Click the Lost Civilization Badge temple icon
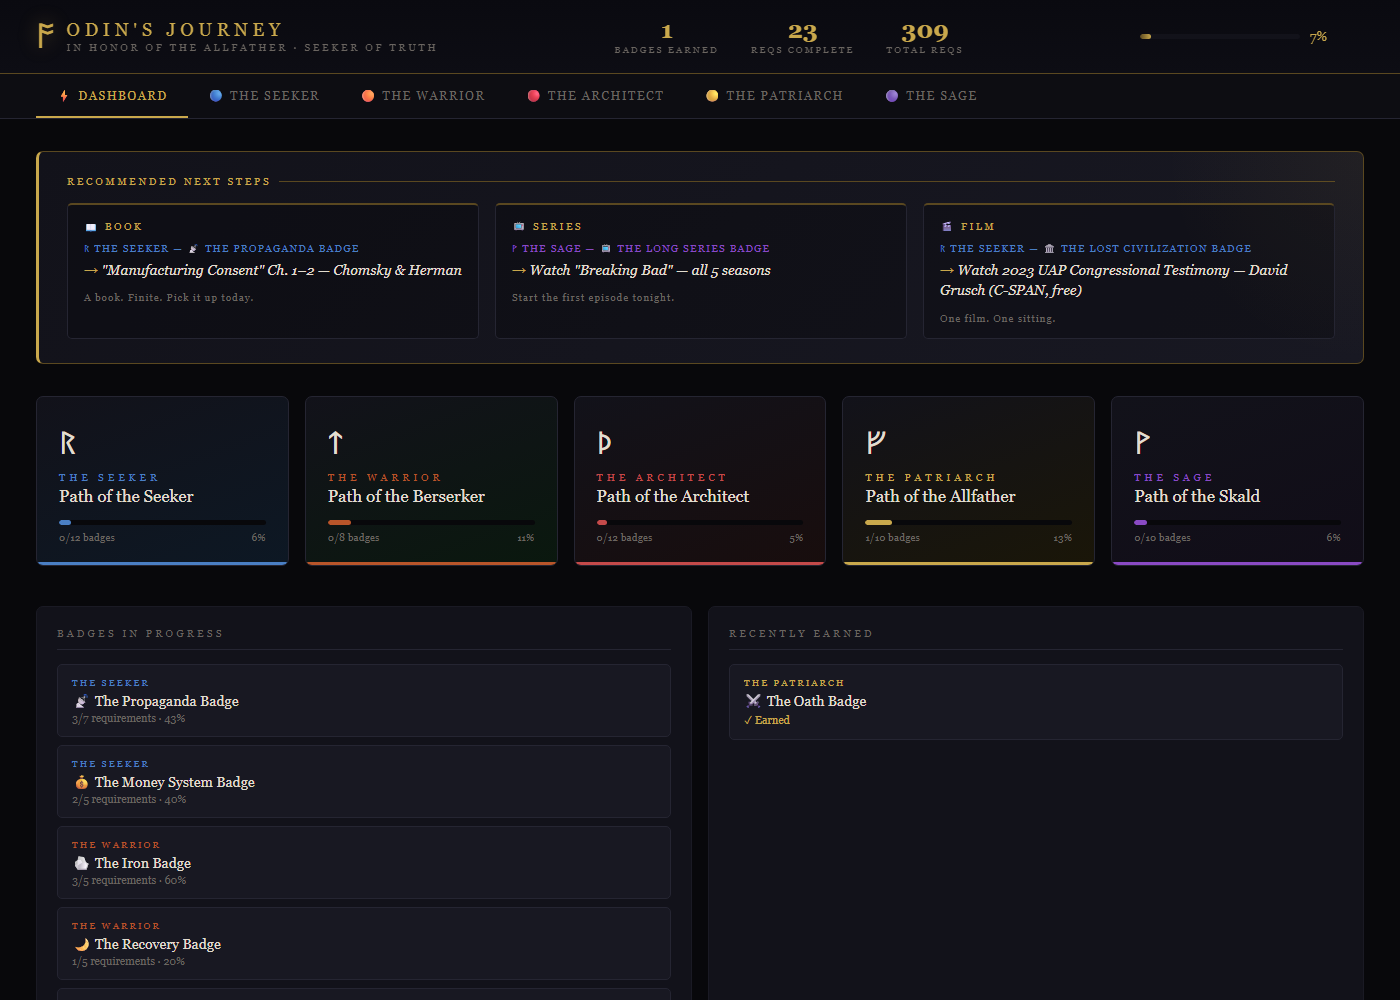1400x1000 pixels. pos(1049,249)
